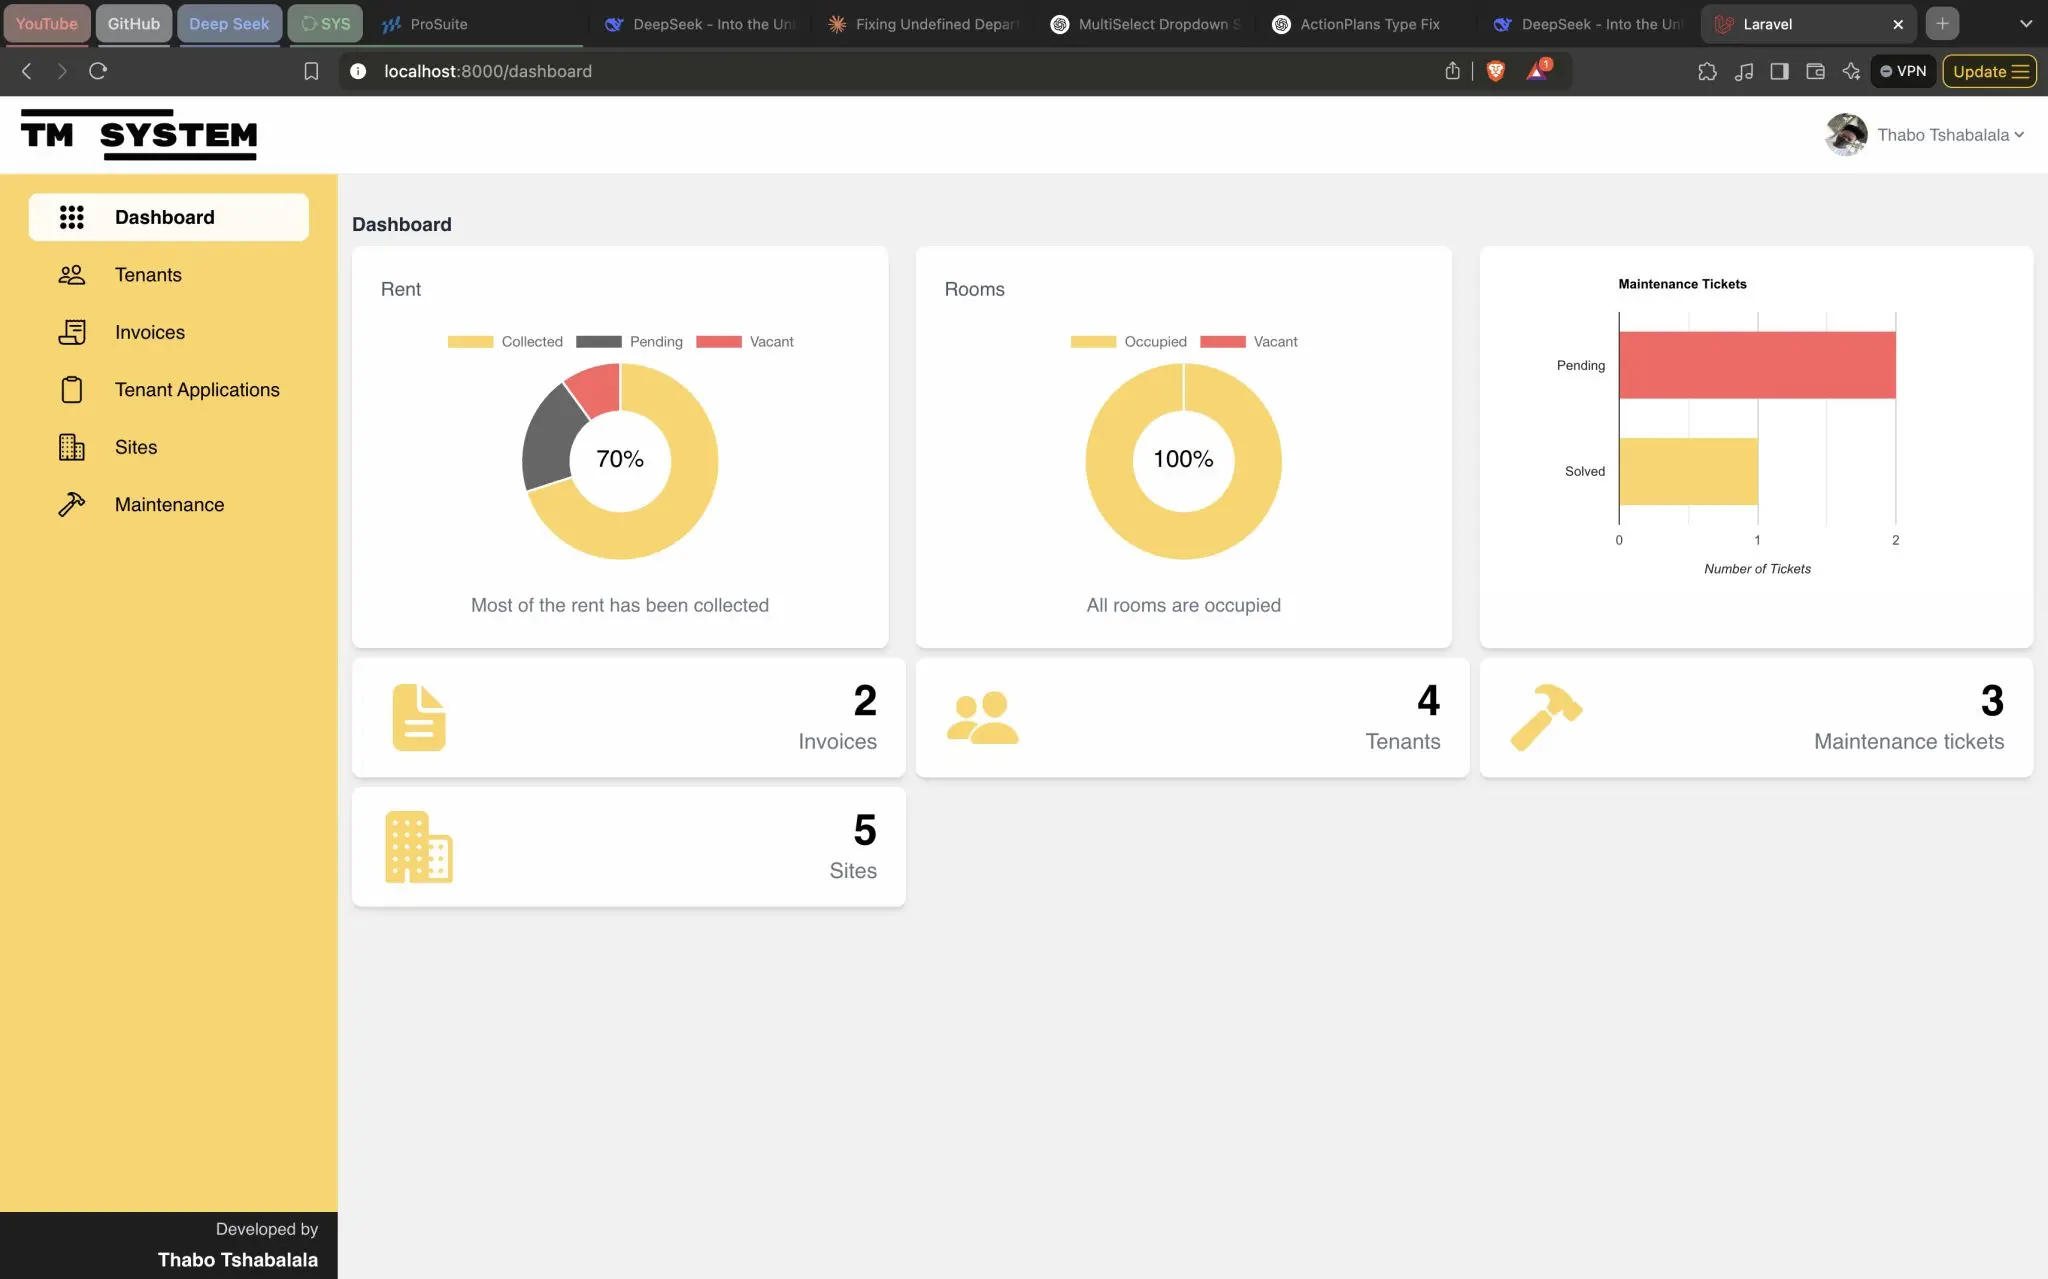Open Tenant Applications via clipboard icon

tap(72, 389)
